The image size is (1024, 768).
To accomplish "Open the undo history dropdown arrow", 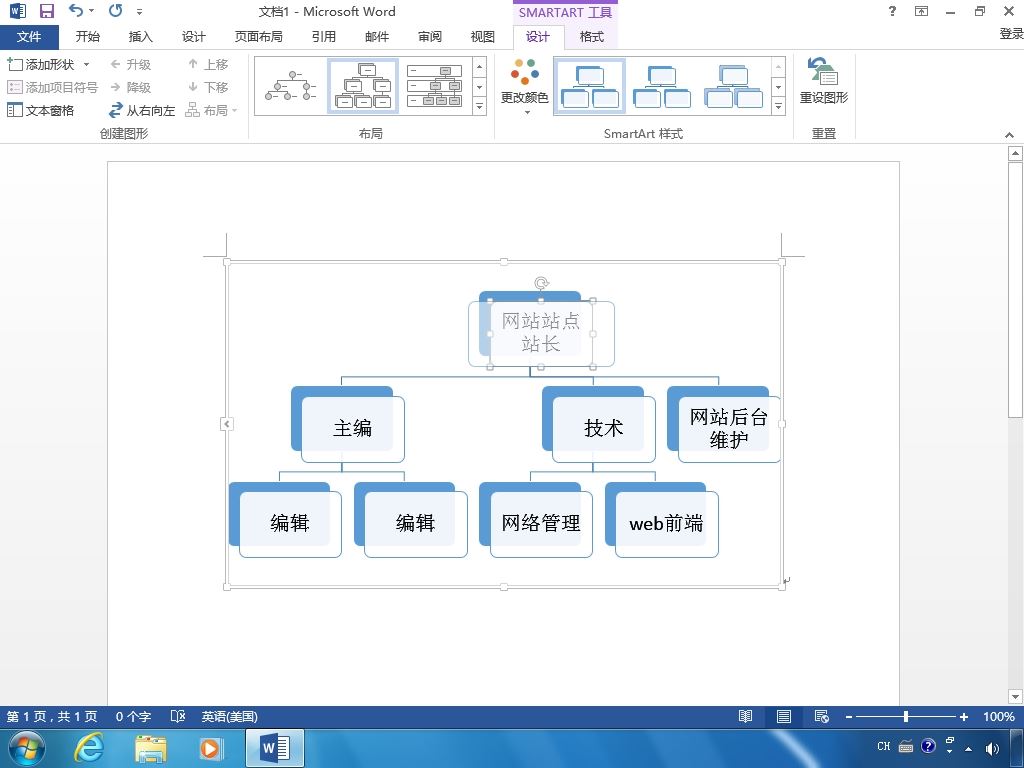I will point(91,11).
